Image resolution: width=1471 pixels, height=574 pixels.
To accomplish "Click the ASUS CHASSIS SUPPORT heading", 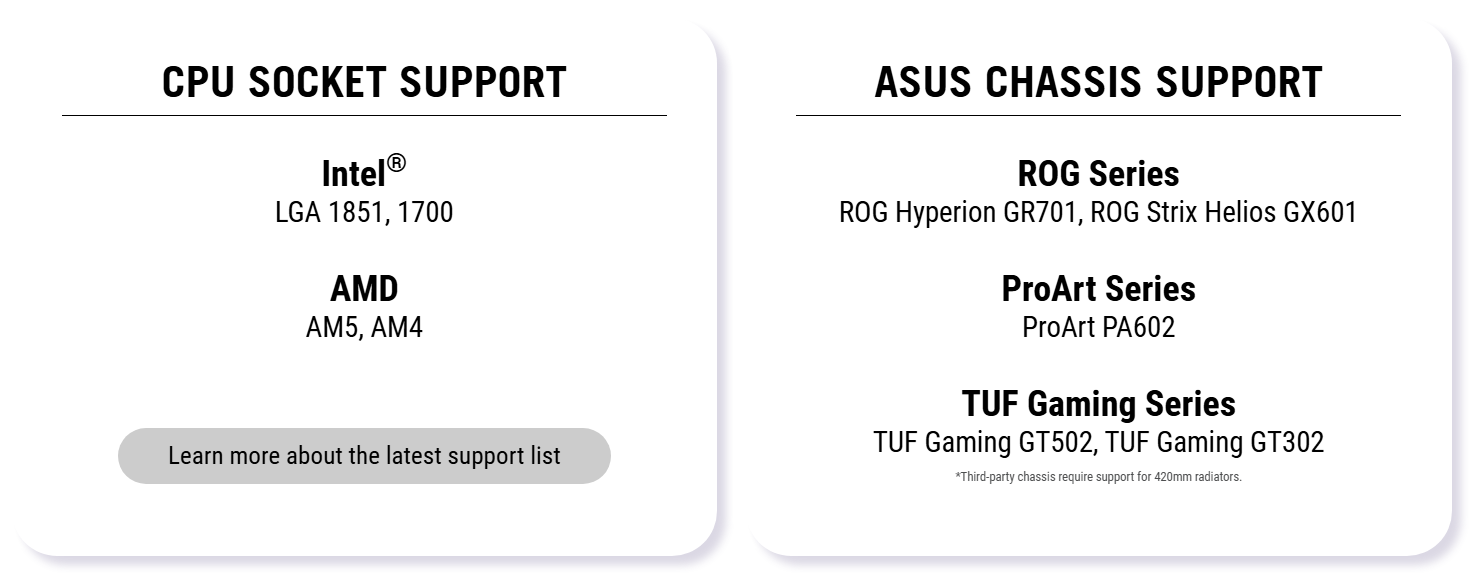I will pos(1098,82).
